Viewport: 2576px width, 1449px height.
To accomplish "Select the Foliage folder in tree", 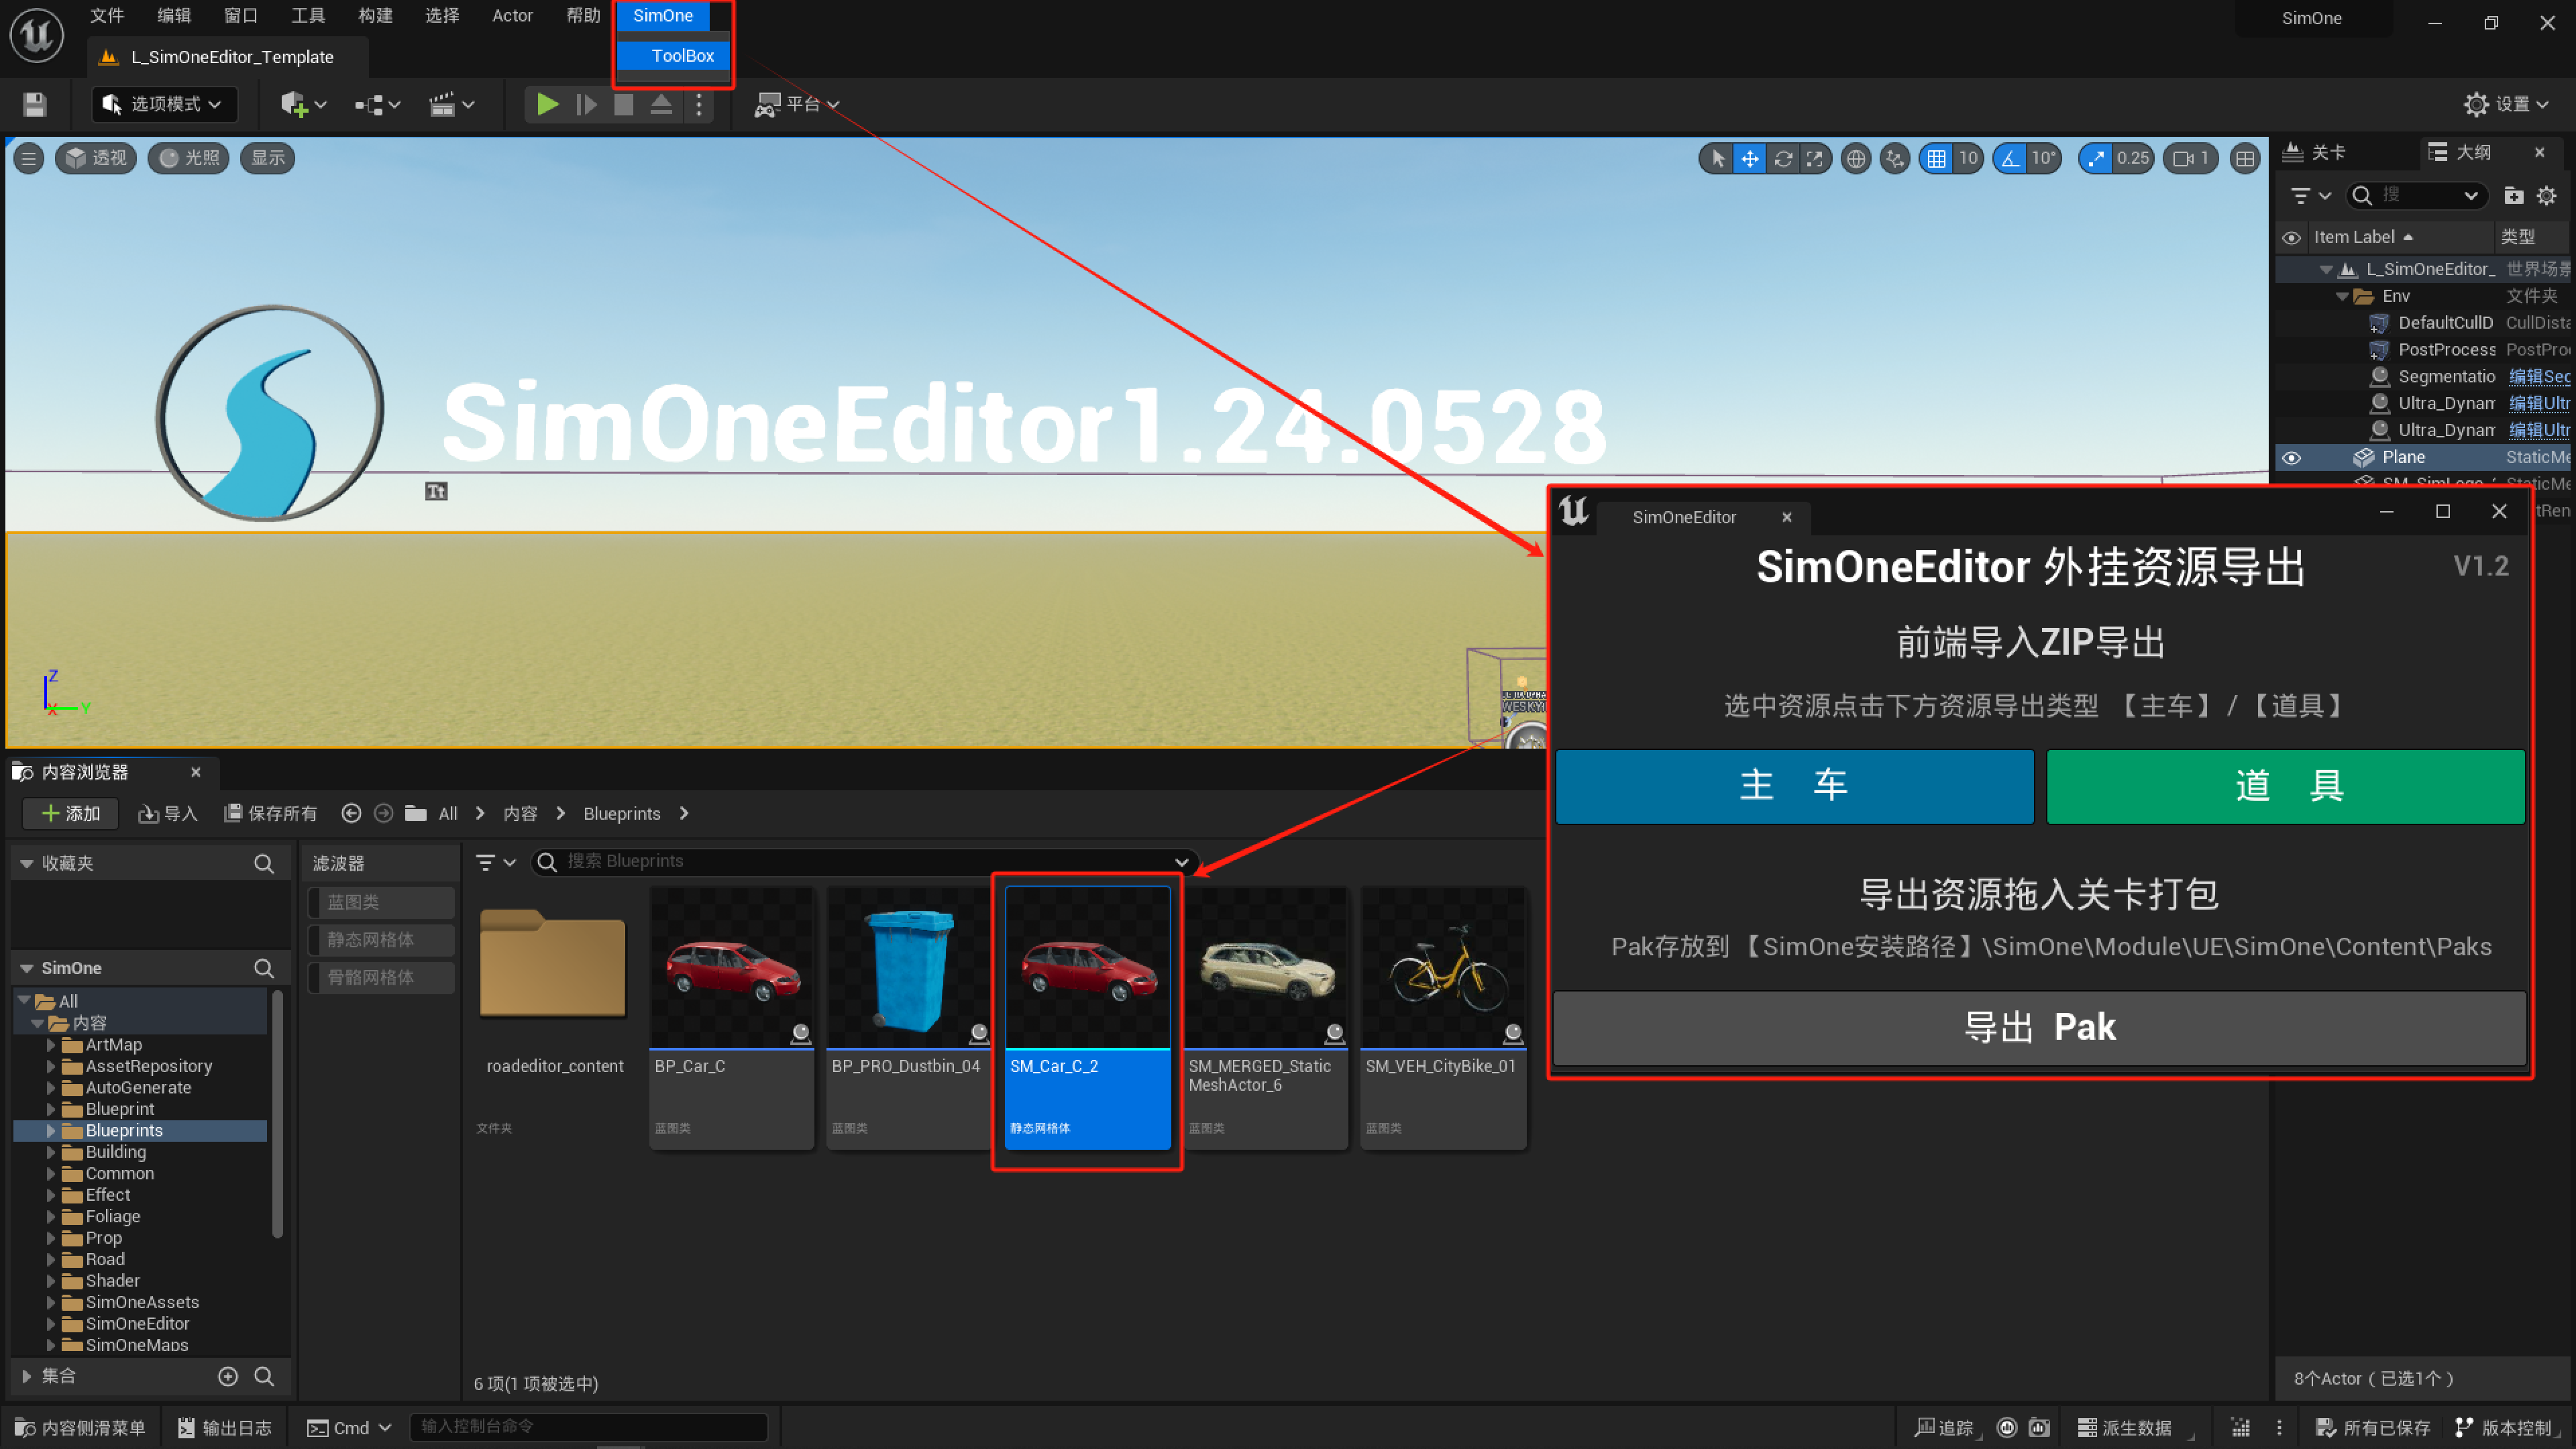I will [x=113, y=1217].
